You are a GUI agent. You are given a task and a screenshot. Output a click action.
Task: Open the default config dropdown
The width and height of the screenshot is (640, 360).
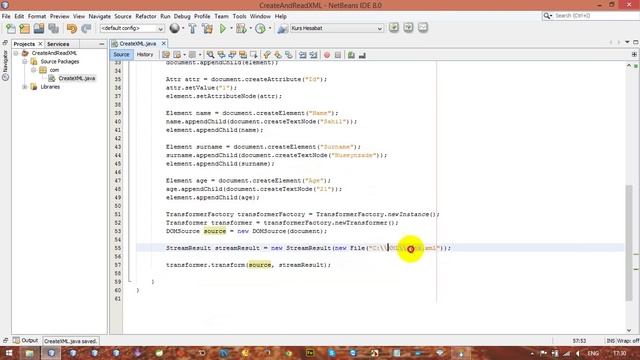pos(132,28)
